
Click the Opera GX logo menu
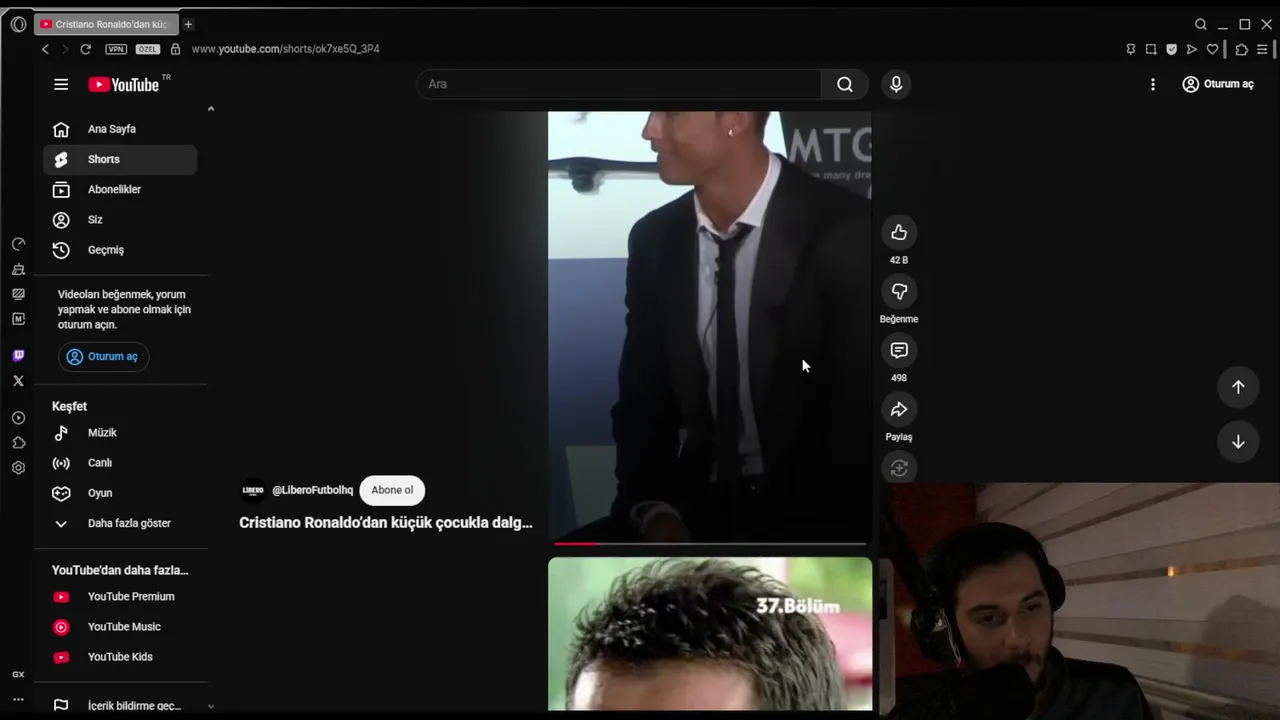point(18,24)
